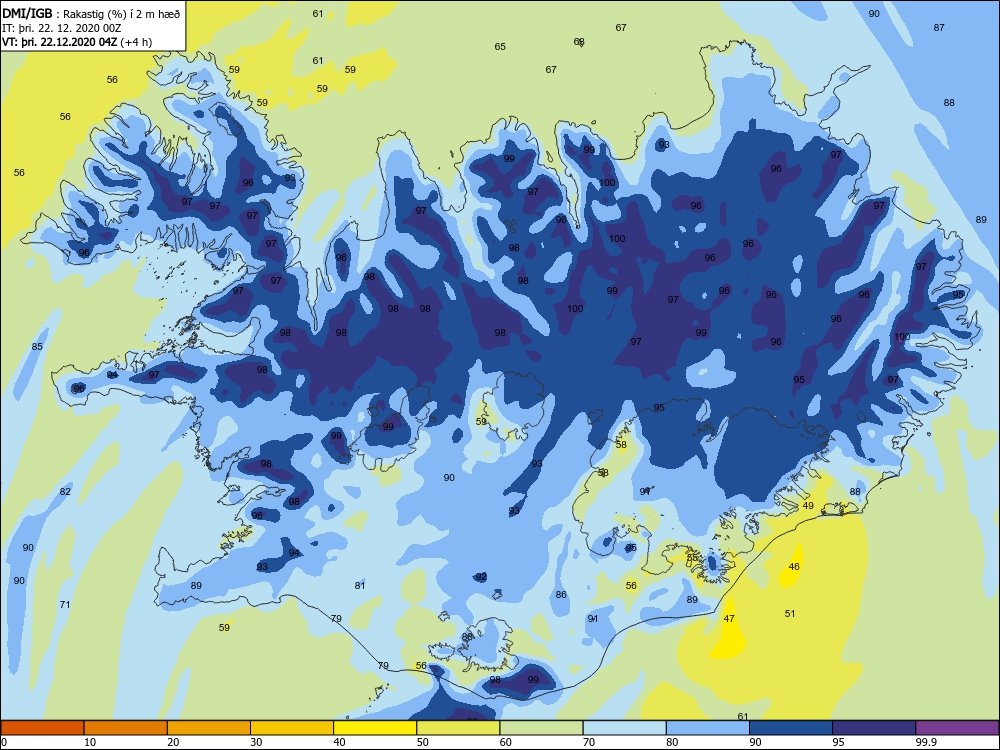
Task: Click the '86' value in south Iceland
Action: click(561, 594)
